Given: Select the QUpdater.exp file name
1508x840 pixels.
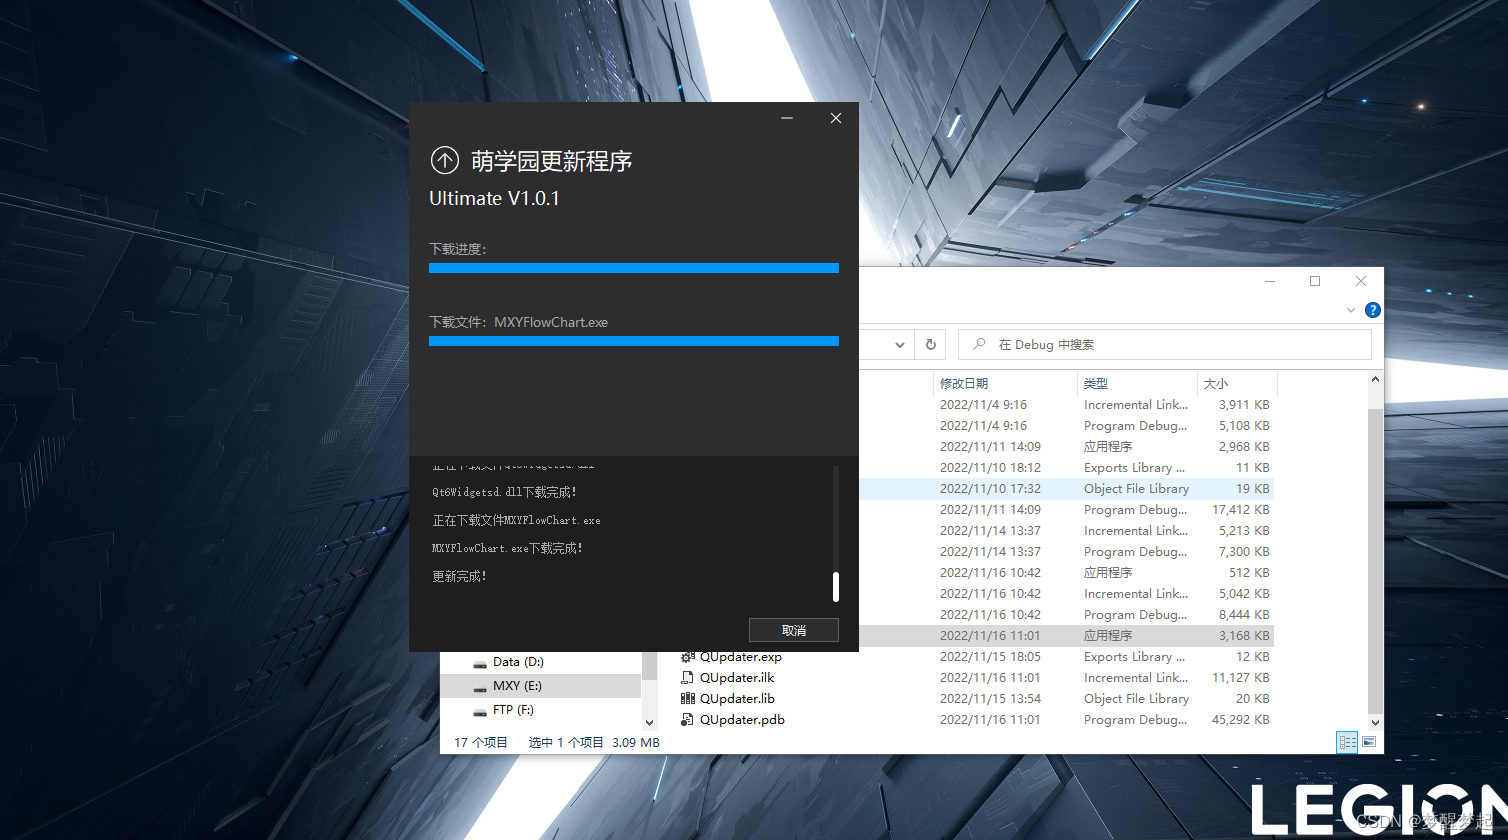Looking at the screenshot, I should pyautogui.click(x=741, y=657).
